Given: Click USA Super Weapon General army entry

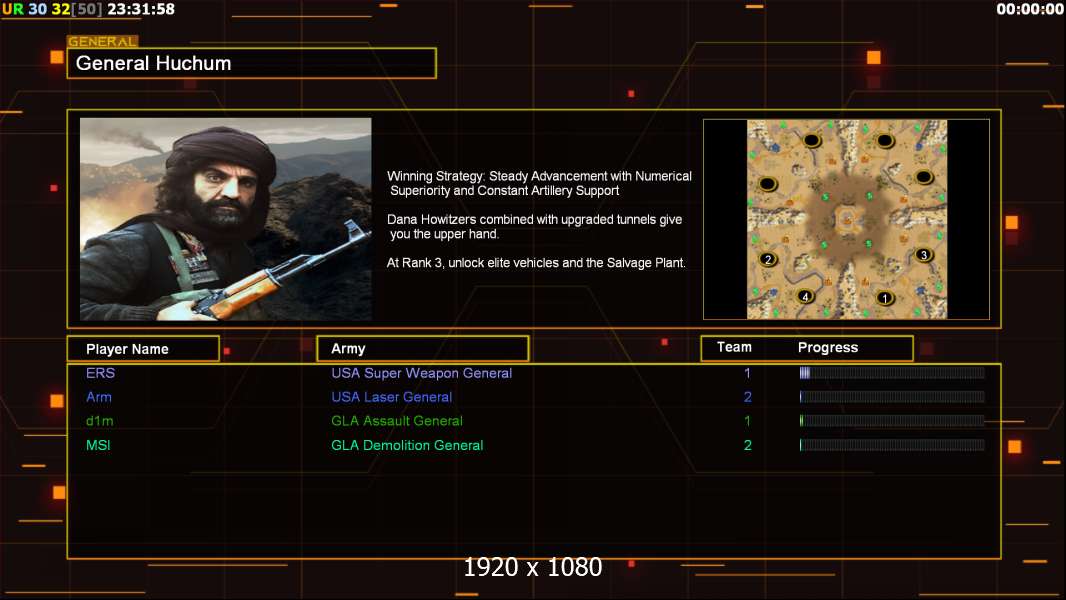Looking at the screenshot, I should [422, 373].
